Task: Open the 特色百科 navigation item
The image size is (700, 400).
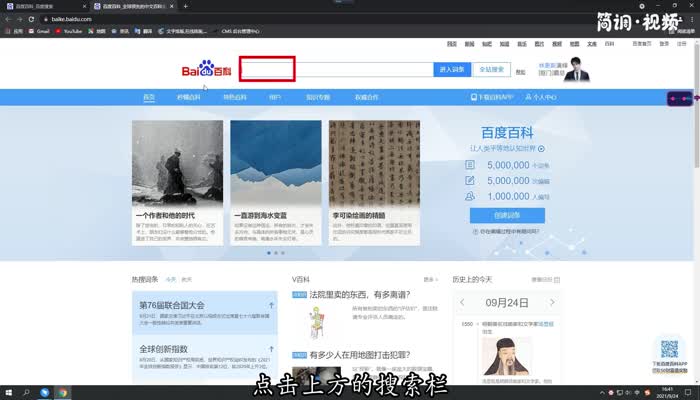Action: 234,98
